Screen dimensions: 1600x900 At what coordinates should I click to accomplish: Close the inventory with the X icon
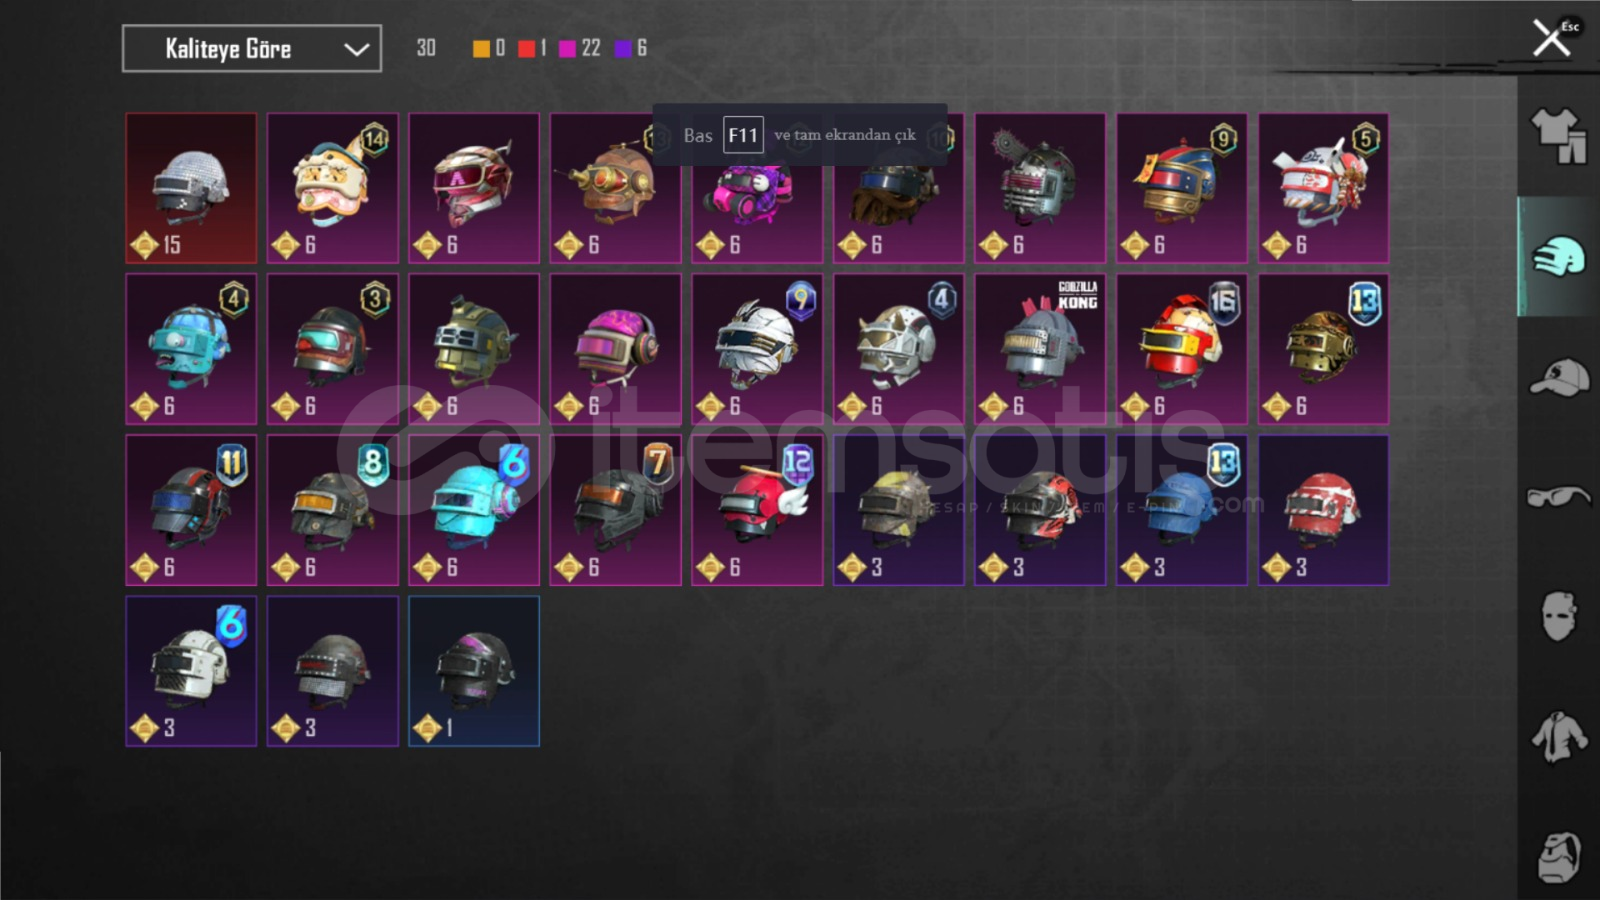coord(1551,39)
